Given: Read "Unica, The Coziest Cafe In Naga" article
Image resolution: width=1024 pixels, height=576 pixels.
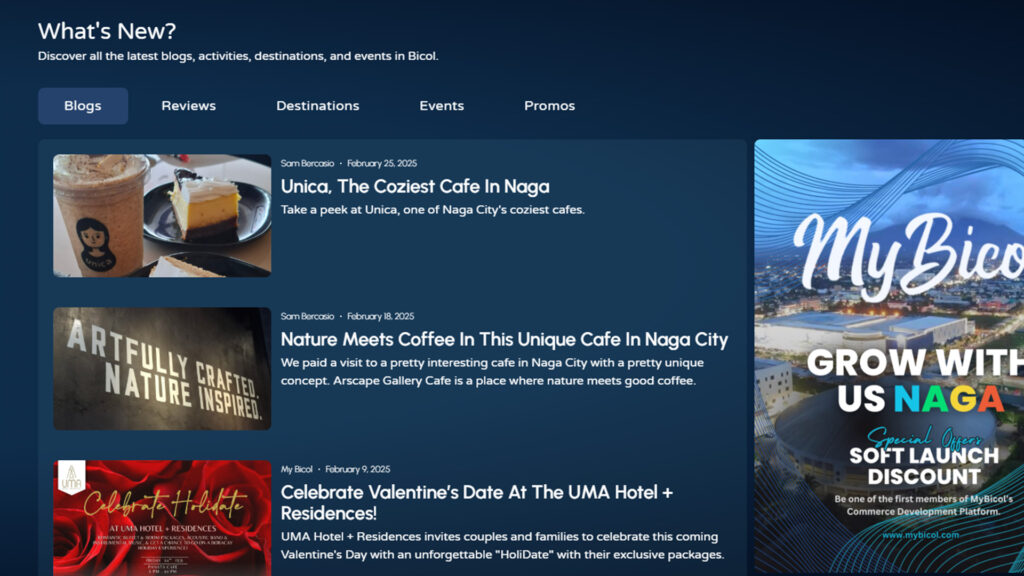Looking at the screenshot, I should 415,187.
